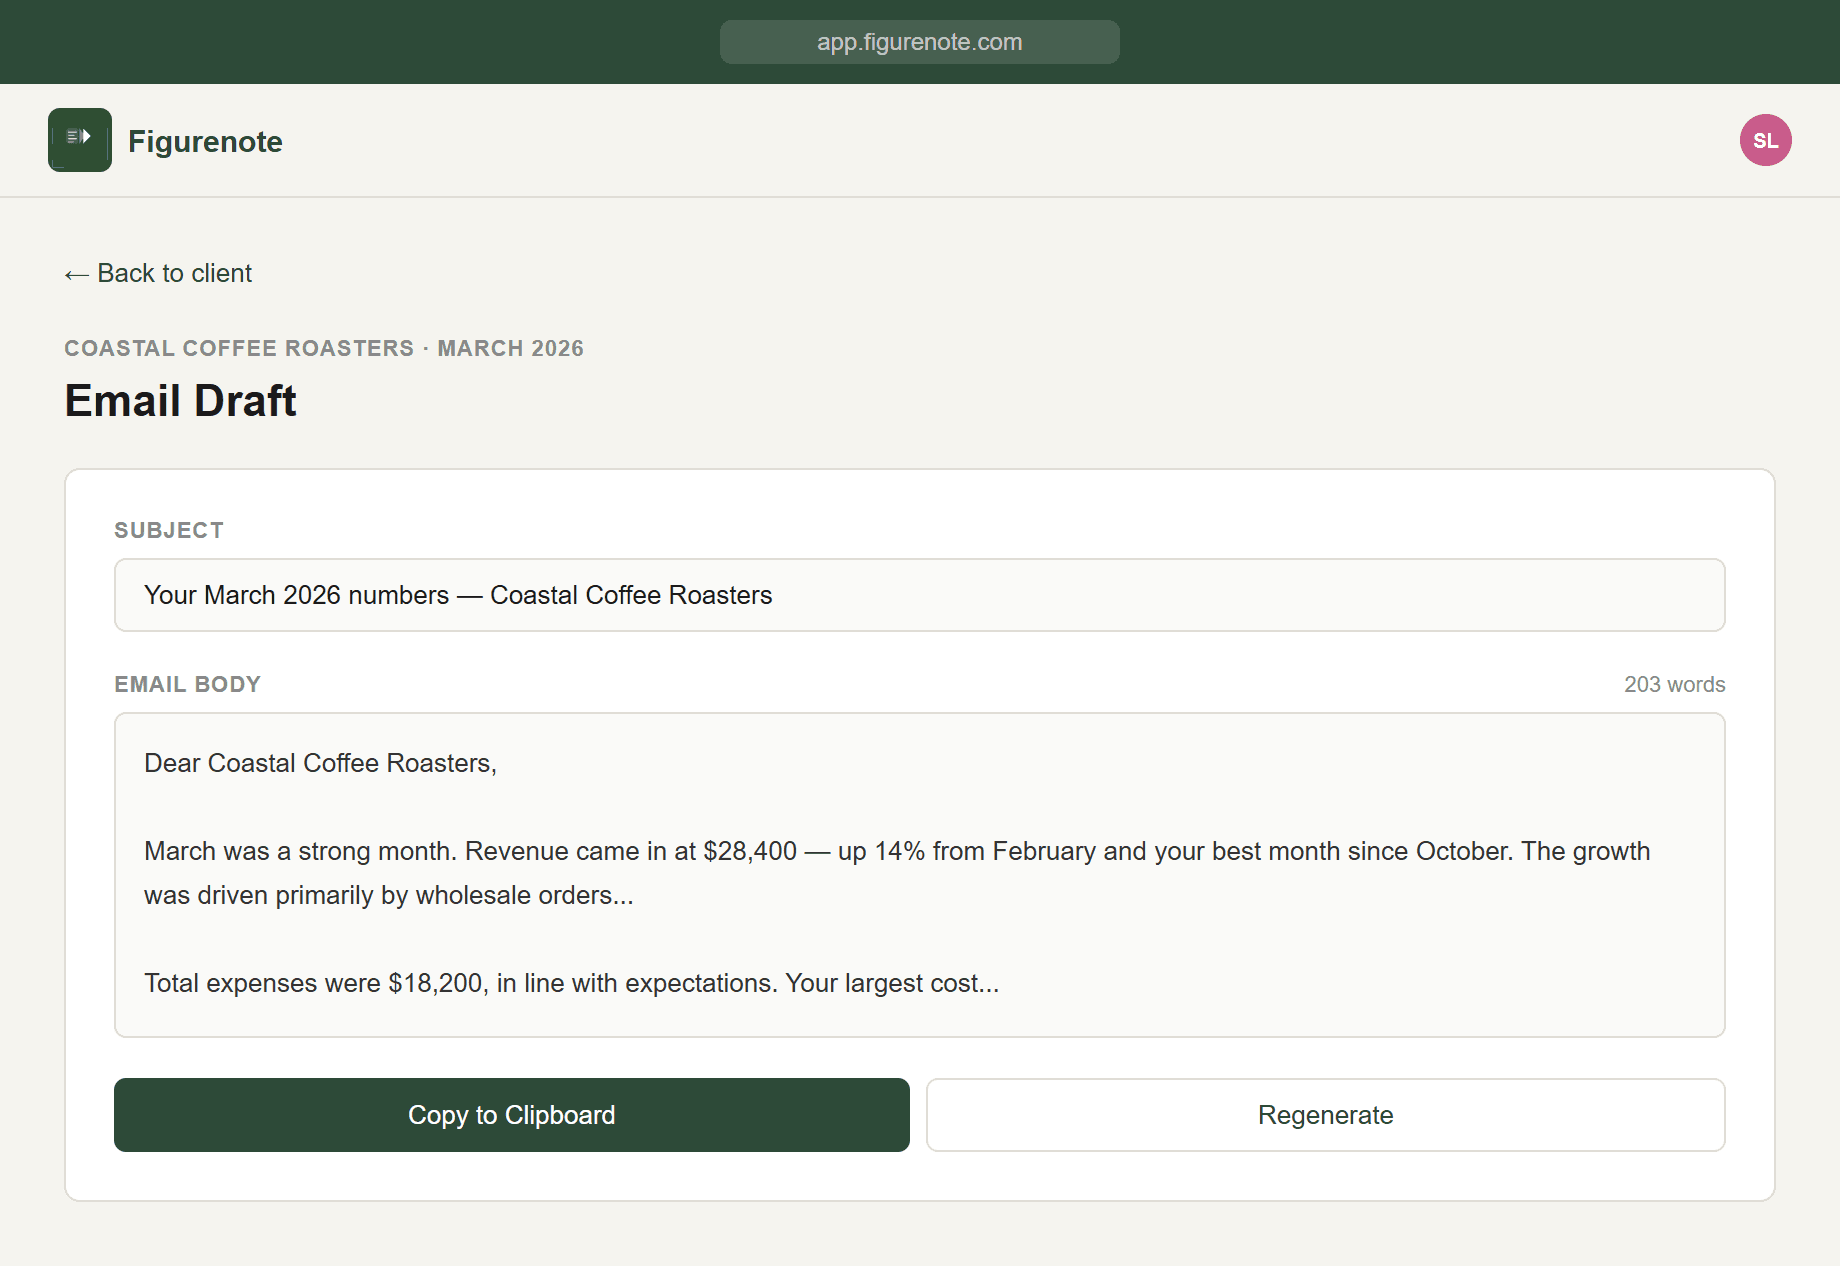The width and height of the screenshot is (1840, 1266).
Task: Click the 'March was a strong month' paragraph
Action: (897, 873)
